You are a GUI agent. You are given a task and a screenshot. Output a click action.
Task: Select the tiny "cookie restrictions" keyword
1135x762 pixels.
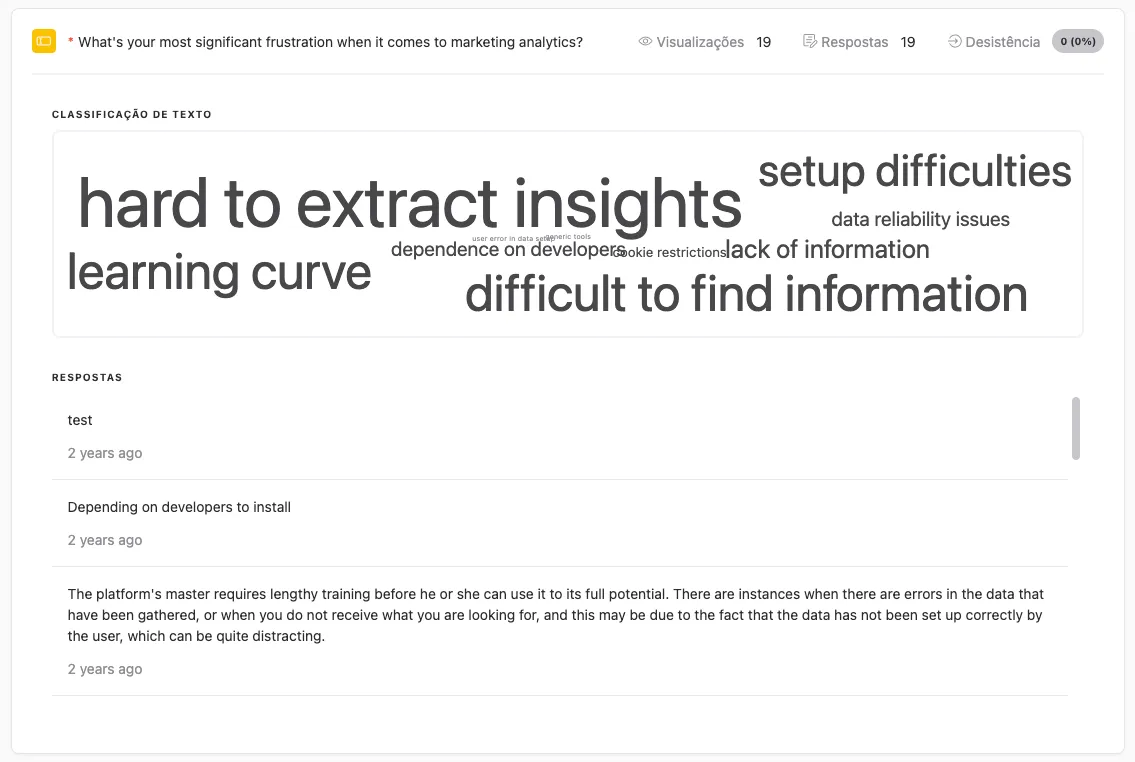click(x=668, y=253)
